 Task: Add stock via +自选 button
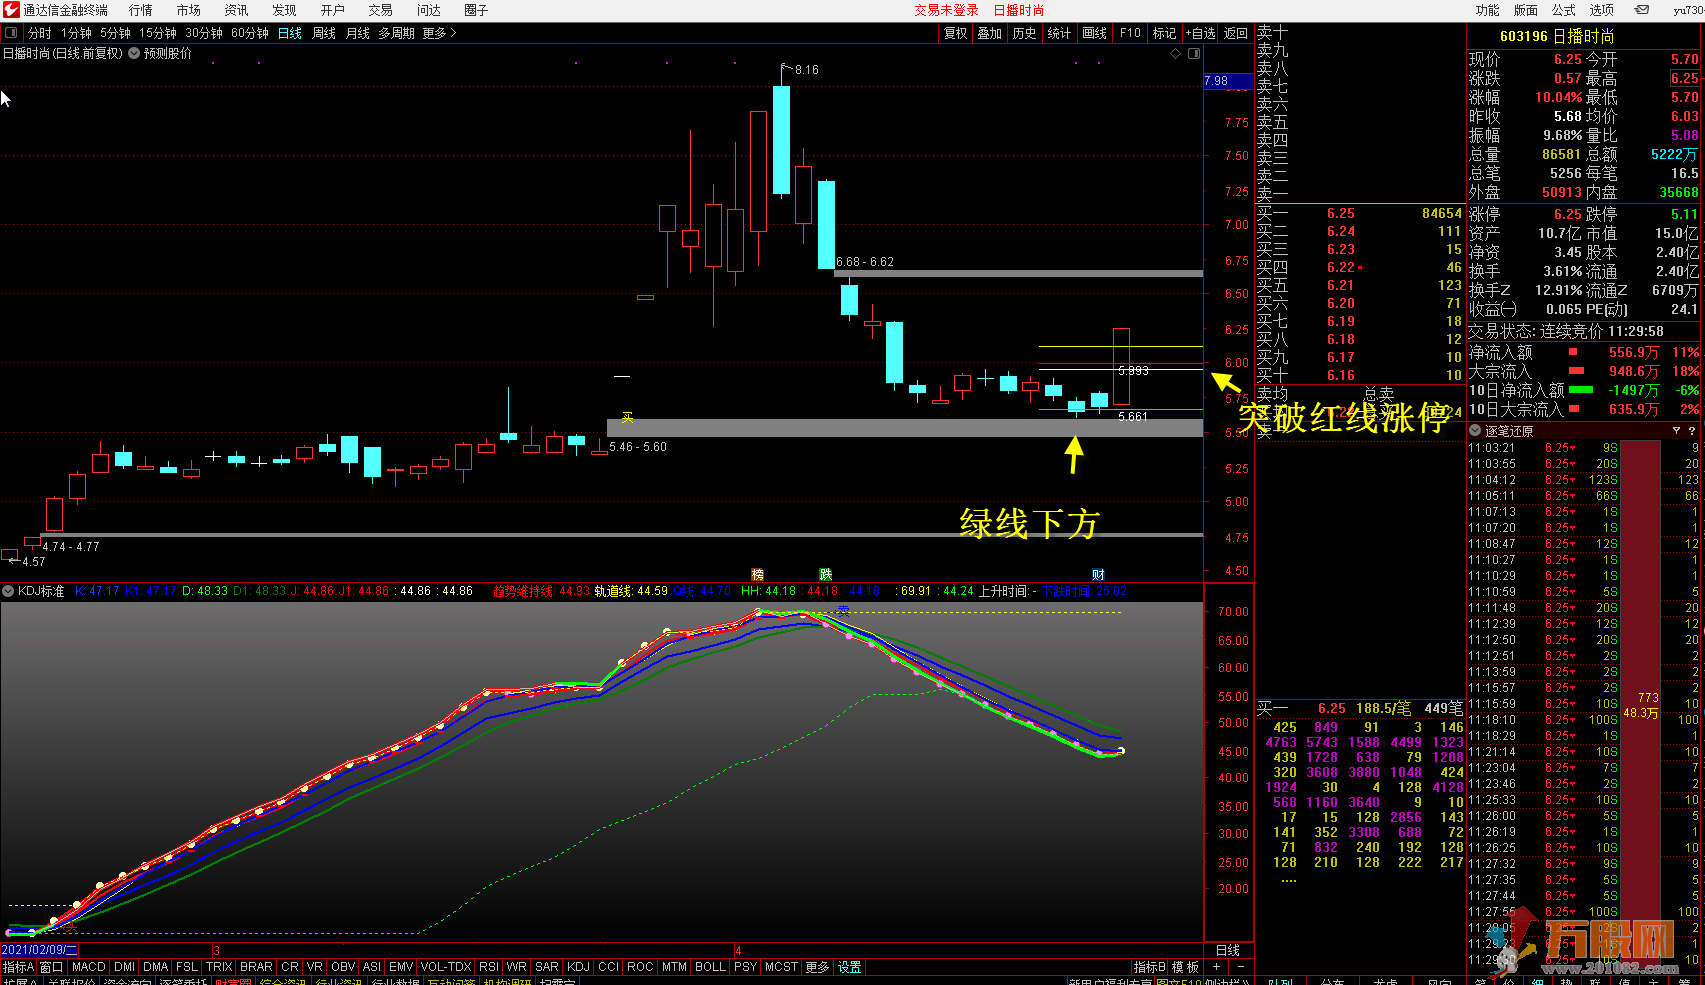1201,33
